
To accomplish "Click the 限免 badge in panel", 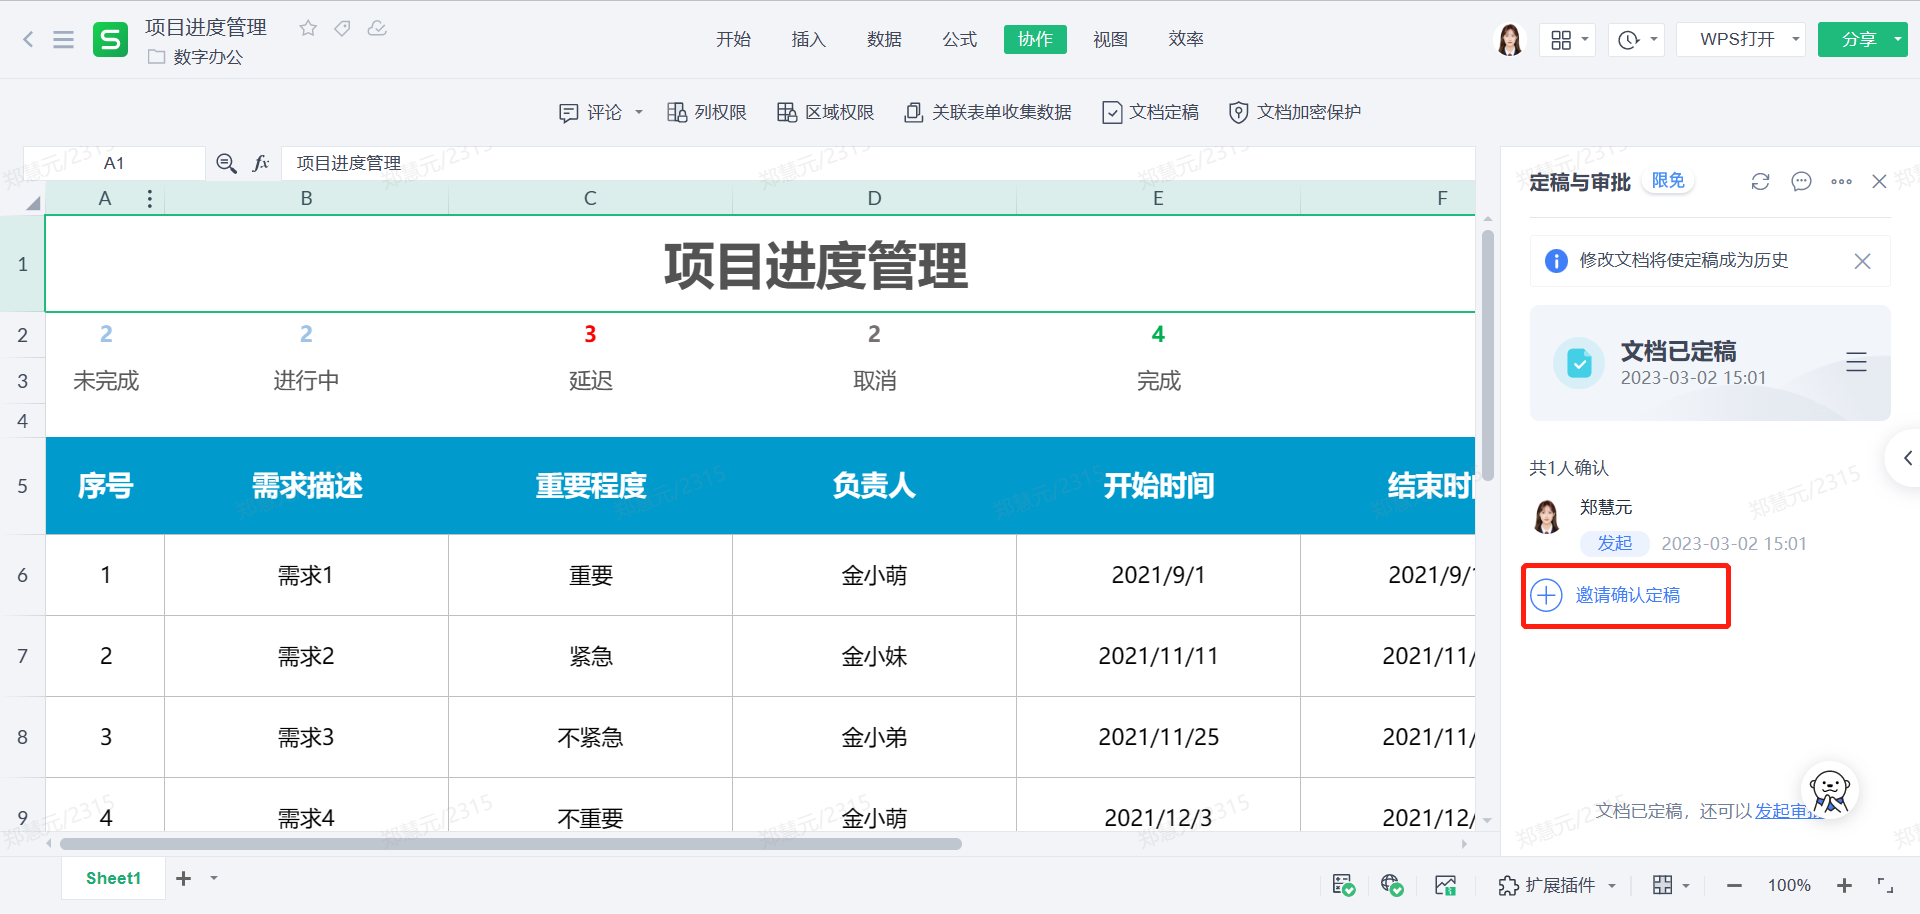I will tap(1668, 180).
